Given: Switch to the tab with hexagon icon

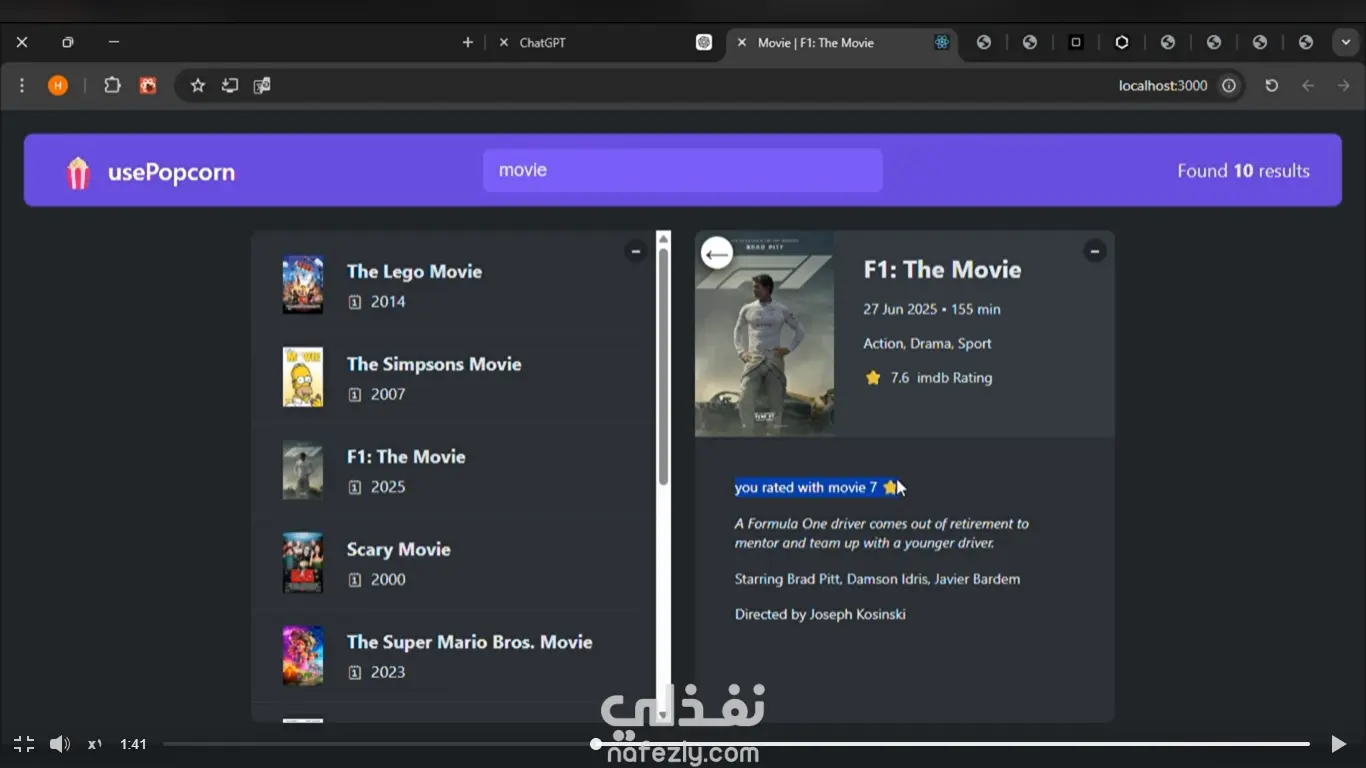Looking at the screenshot, I should [1122, 43].
